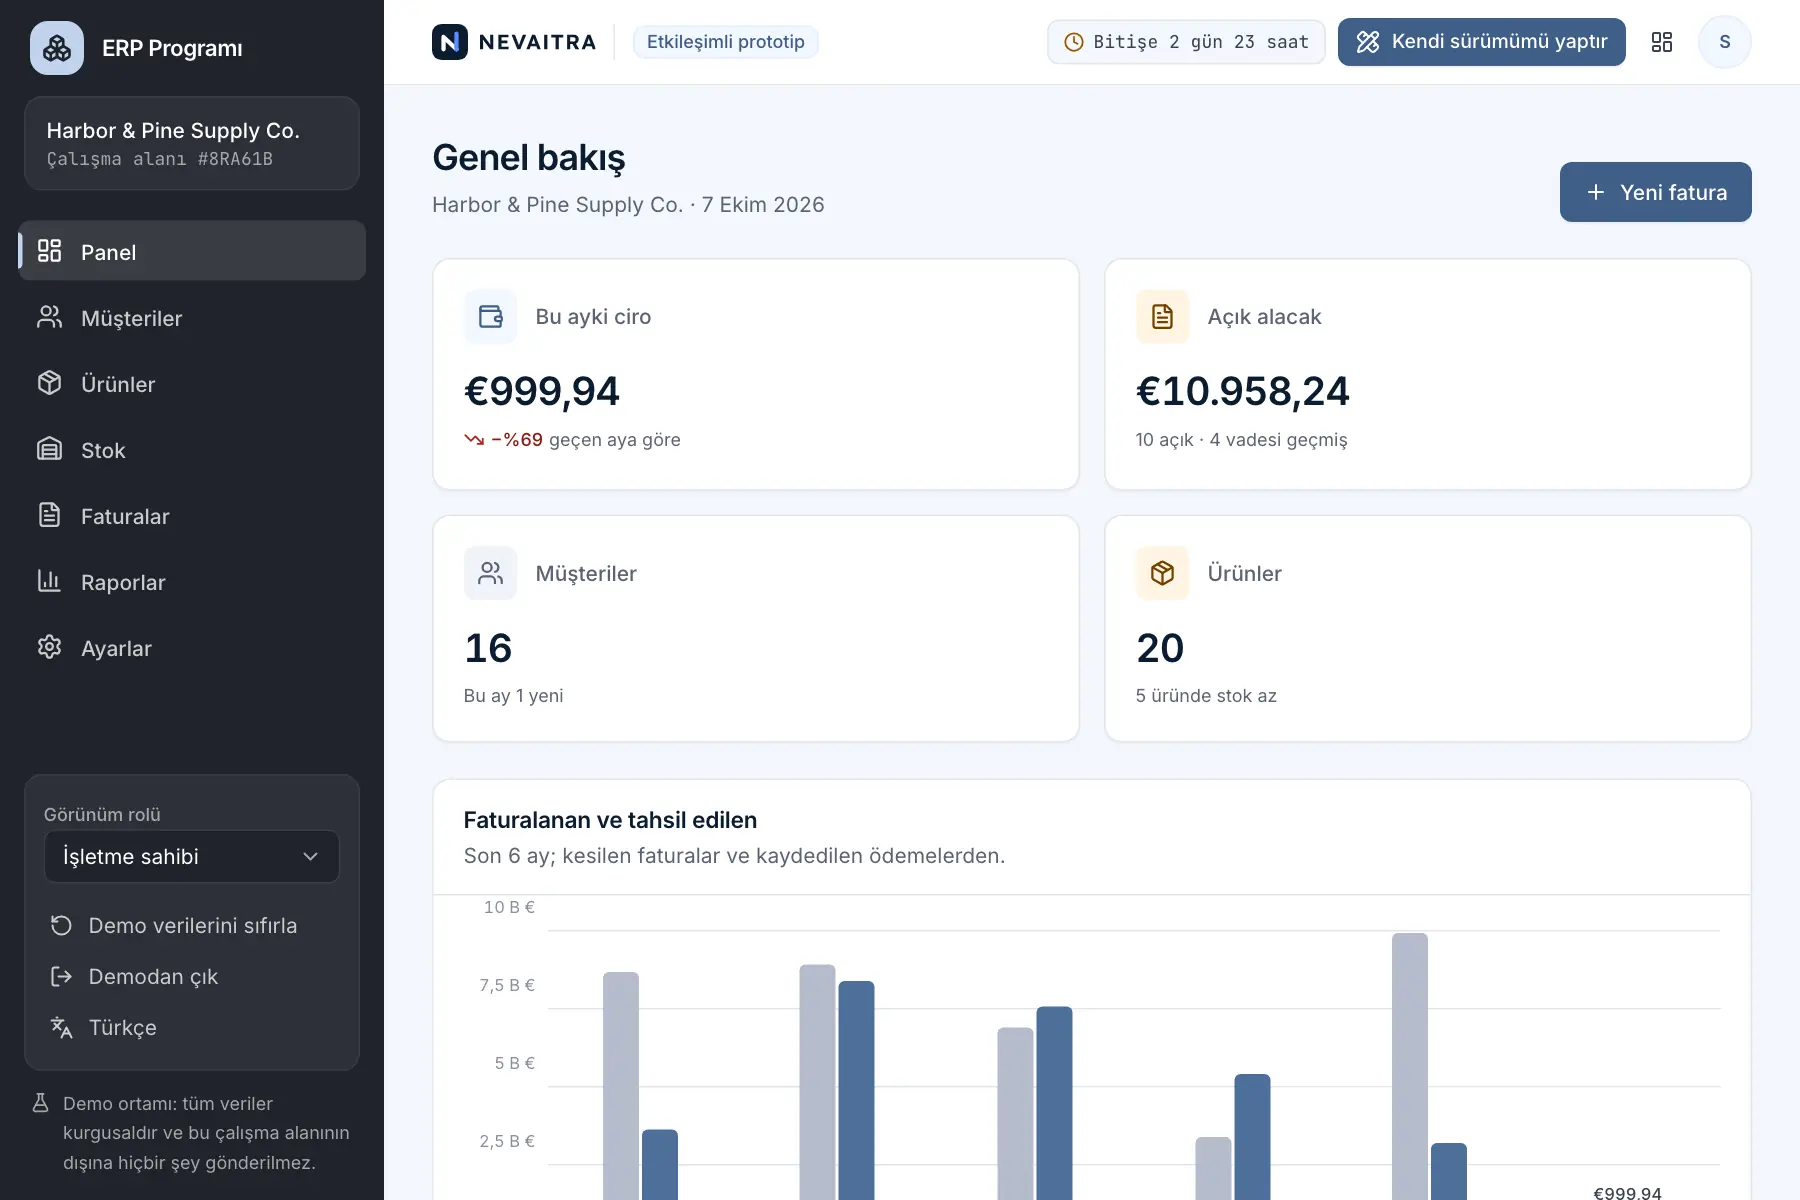The width and height of the screenshot is (1800, 1200).
Task: Click the 10 açık · 4 vadesi geçmiş text
Action: [x=1242, y=440]
